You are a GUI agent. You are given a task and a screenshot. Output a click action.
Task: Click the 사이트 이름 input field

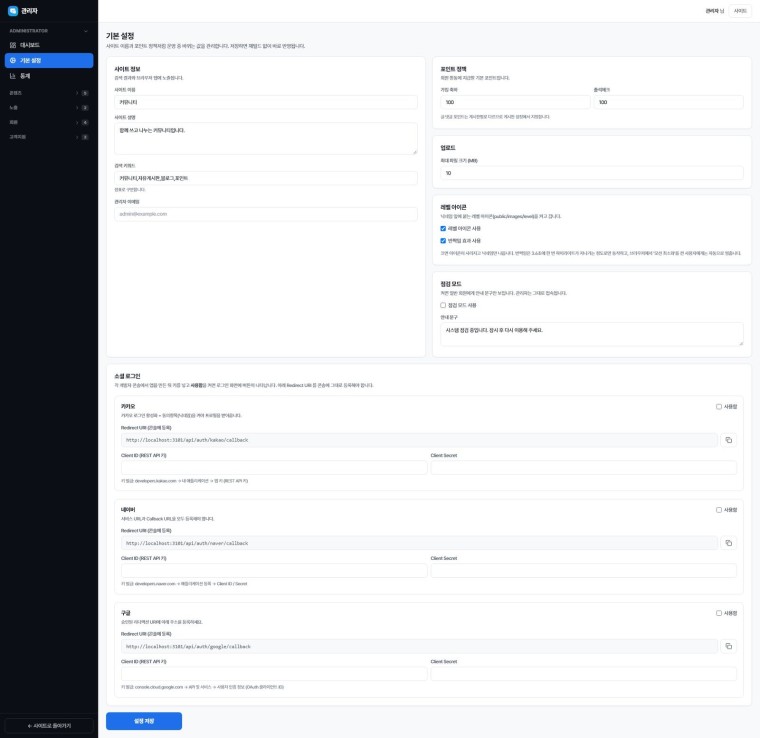tap(266, 102)
